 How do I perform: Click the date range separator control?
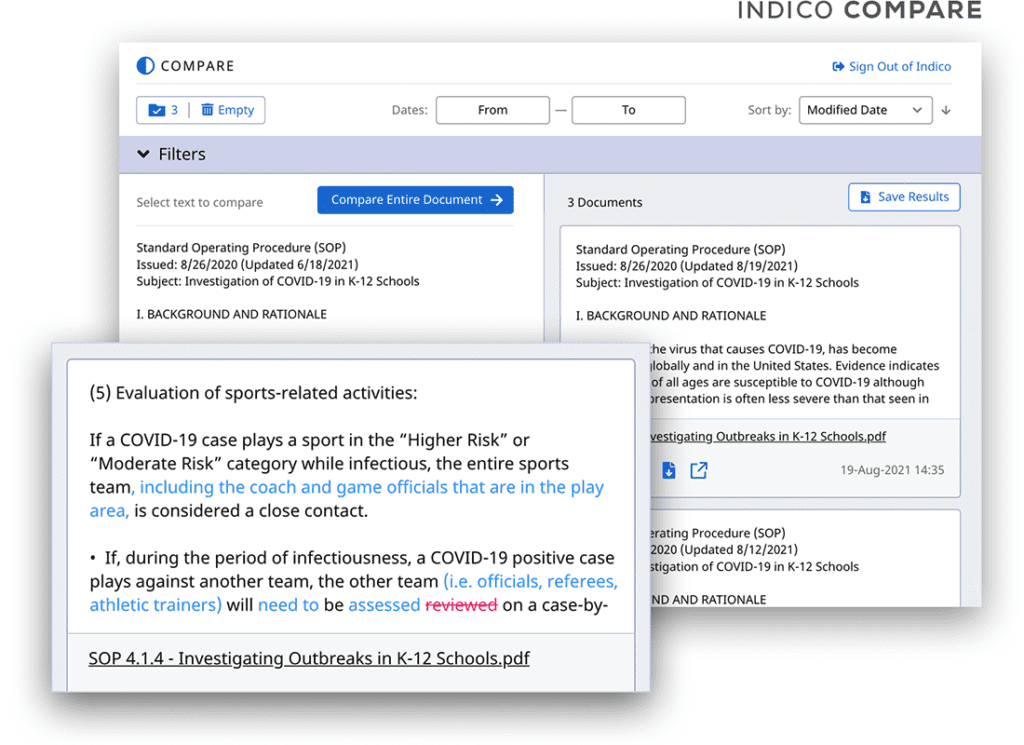[561, 110]
